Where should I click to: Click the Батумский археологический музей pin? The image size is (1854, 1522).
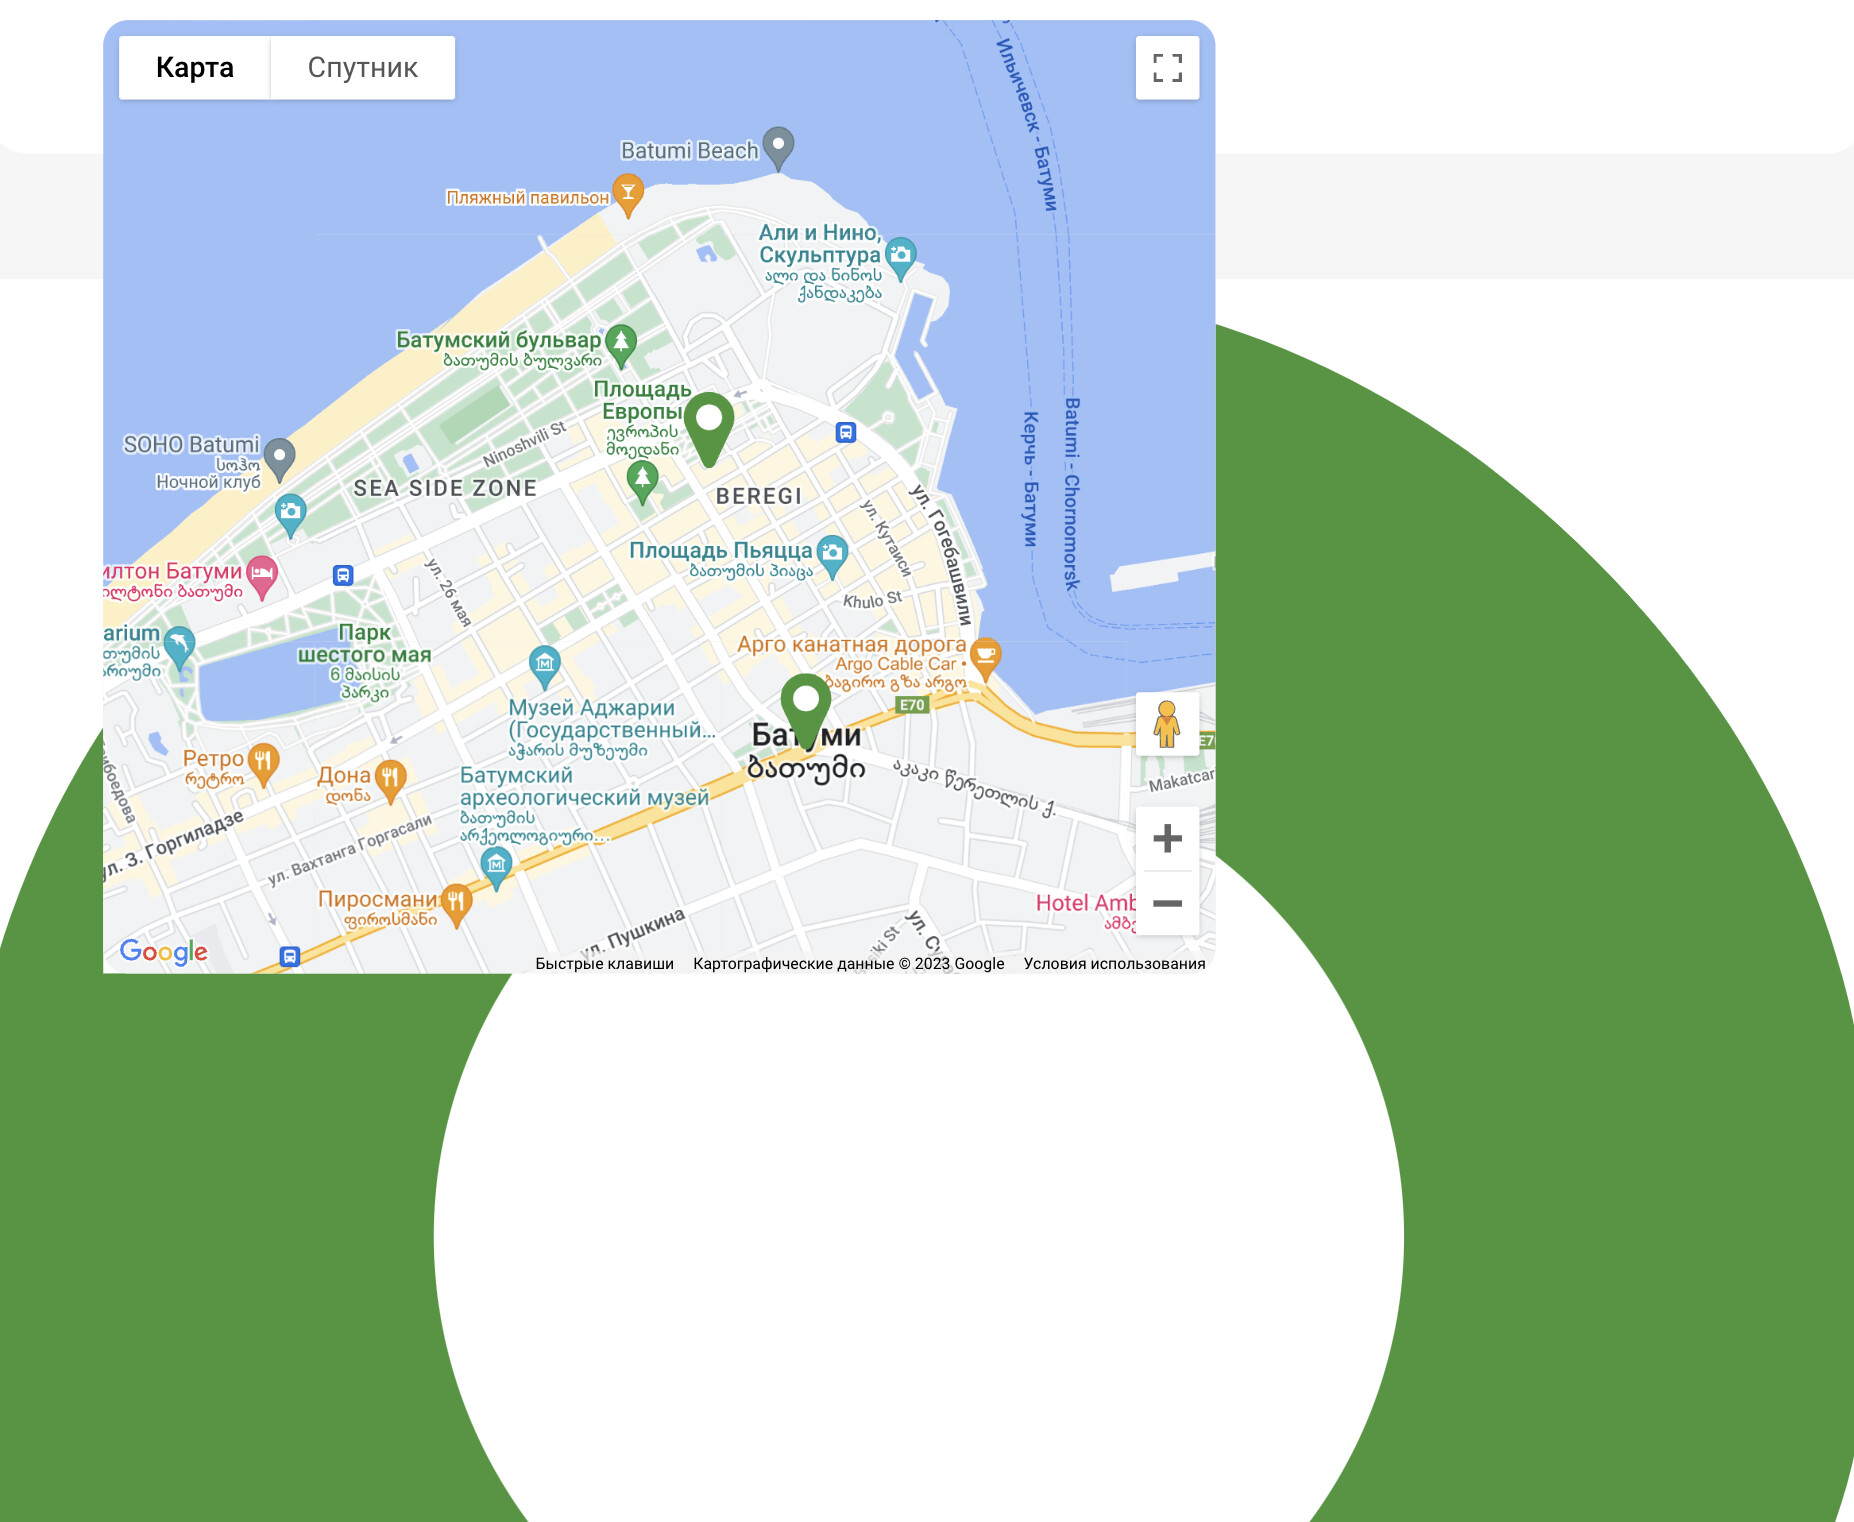coord(496,867)
